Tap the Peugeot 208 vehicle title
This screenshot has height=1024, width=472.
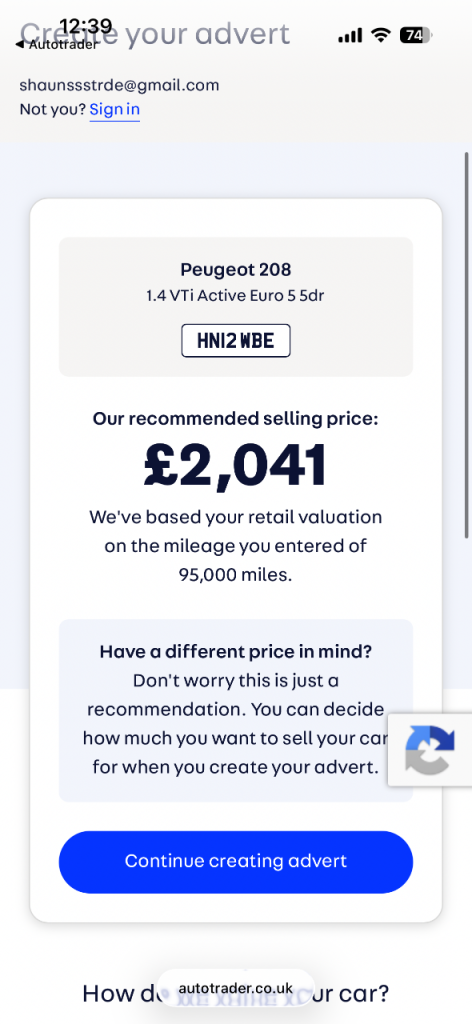236,269
